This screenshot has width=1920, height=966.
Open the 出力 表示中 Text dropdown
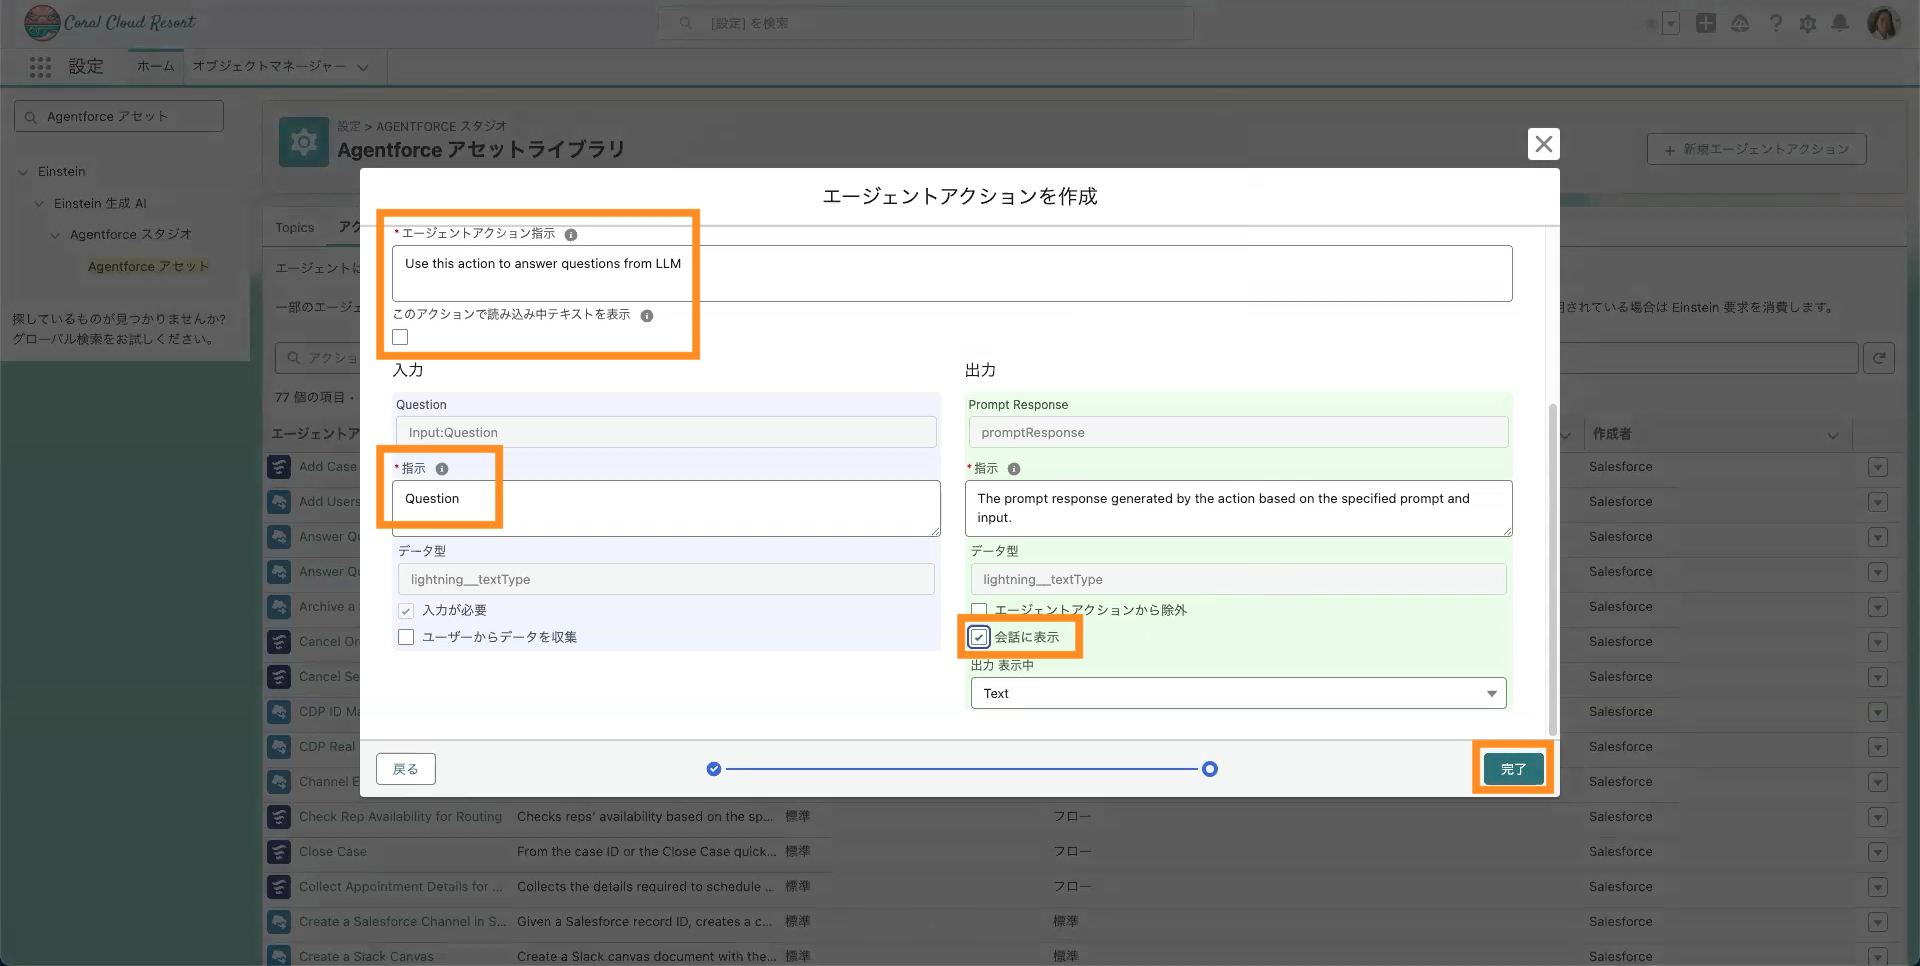(1238, 693)
